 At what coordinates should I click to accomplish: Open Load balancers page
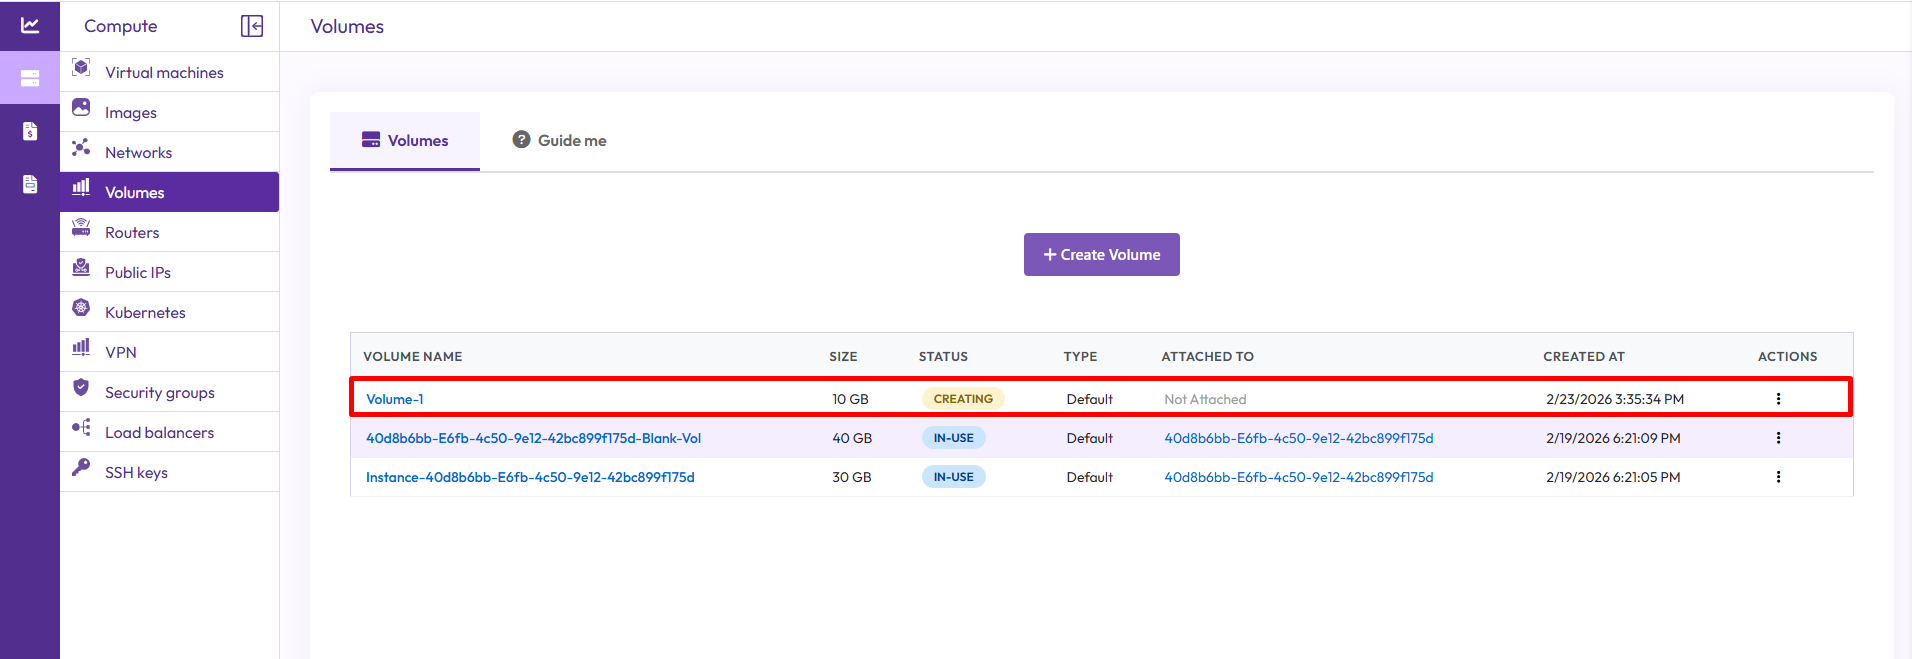click(x=159, y=432)
